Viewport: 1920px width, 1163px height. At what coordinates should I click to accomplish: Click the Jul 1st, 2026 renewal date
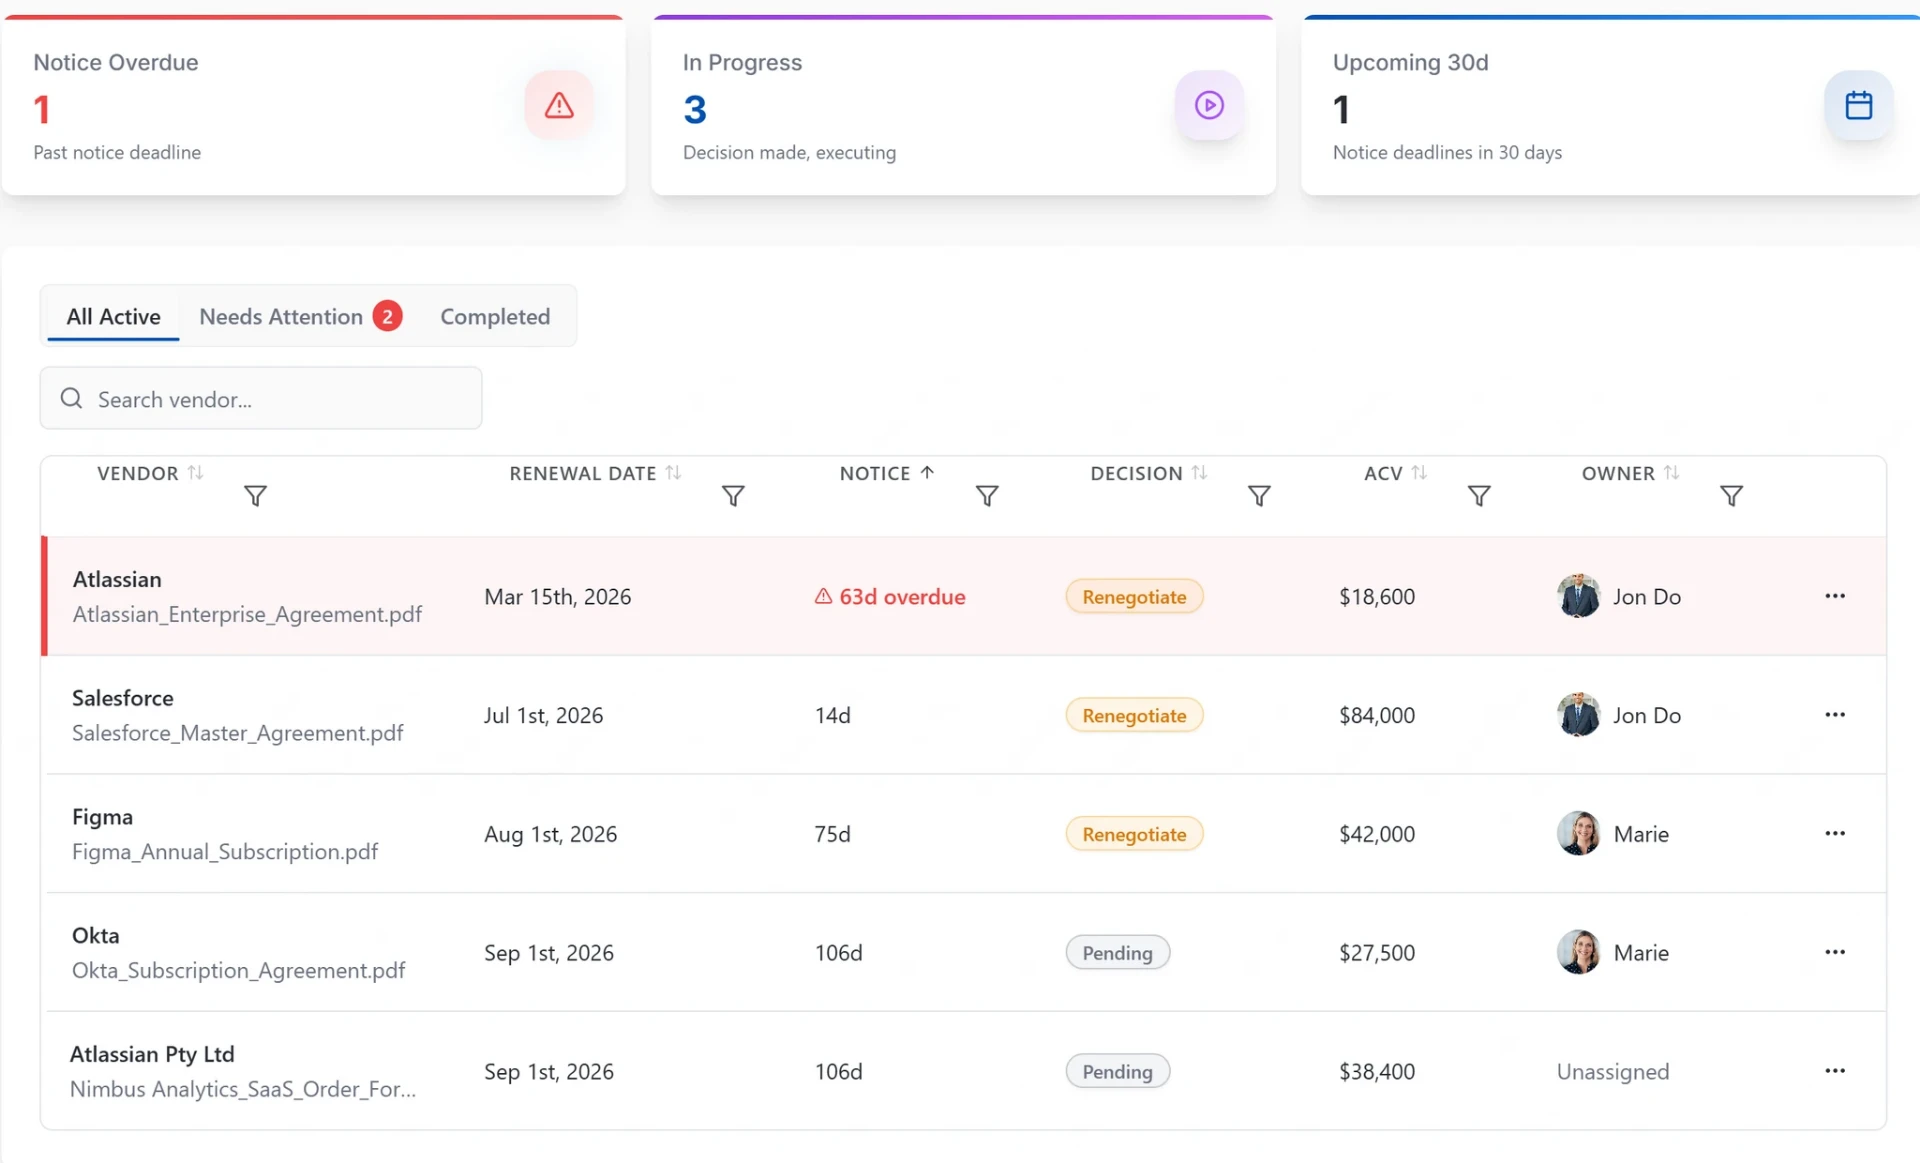tap(543, 715)
